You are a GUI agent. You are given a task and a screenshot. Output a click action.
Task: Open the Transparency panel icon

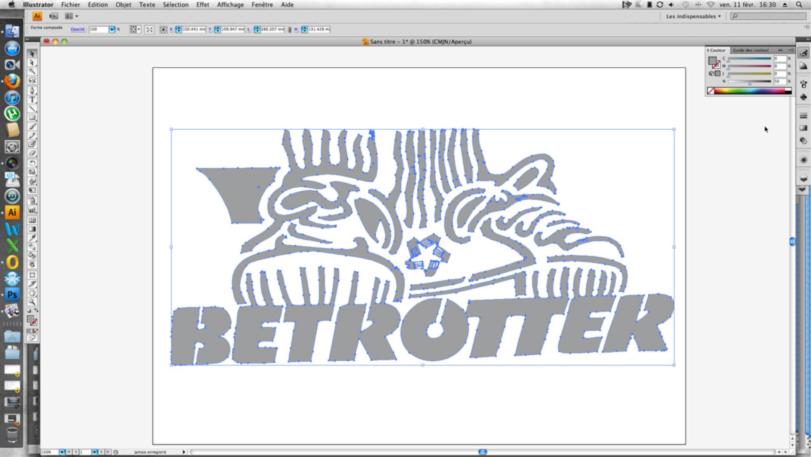tap(803, 140)
